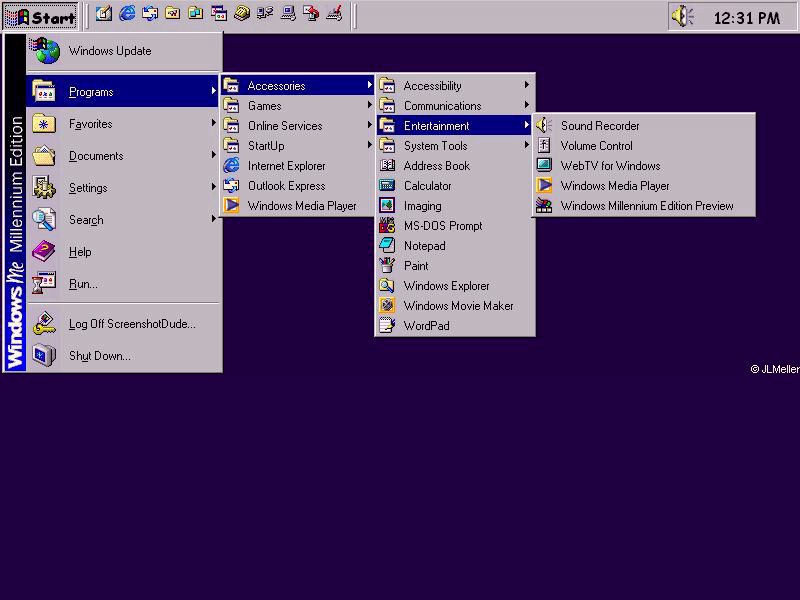
Task: Click the red arrow icon in Quick Launch
Action: [311, 14]
